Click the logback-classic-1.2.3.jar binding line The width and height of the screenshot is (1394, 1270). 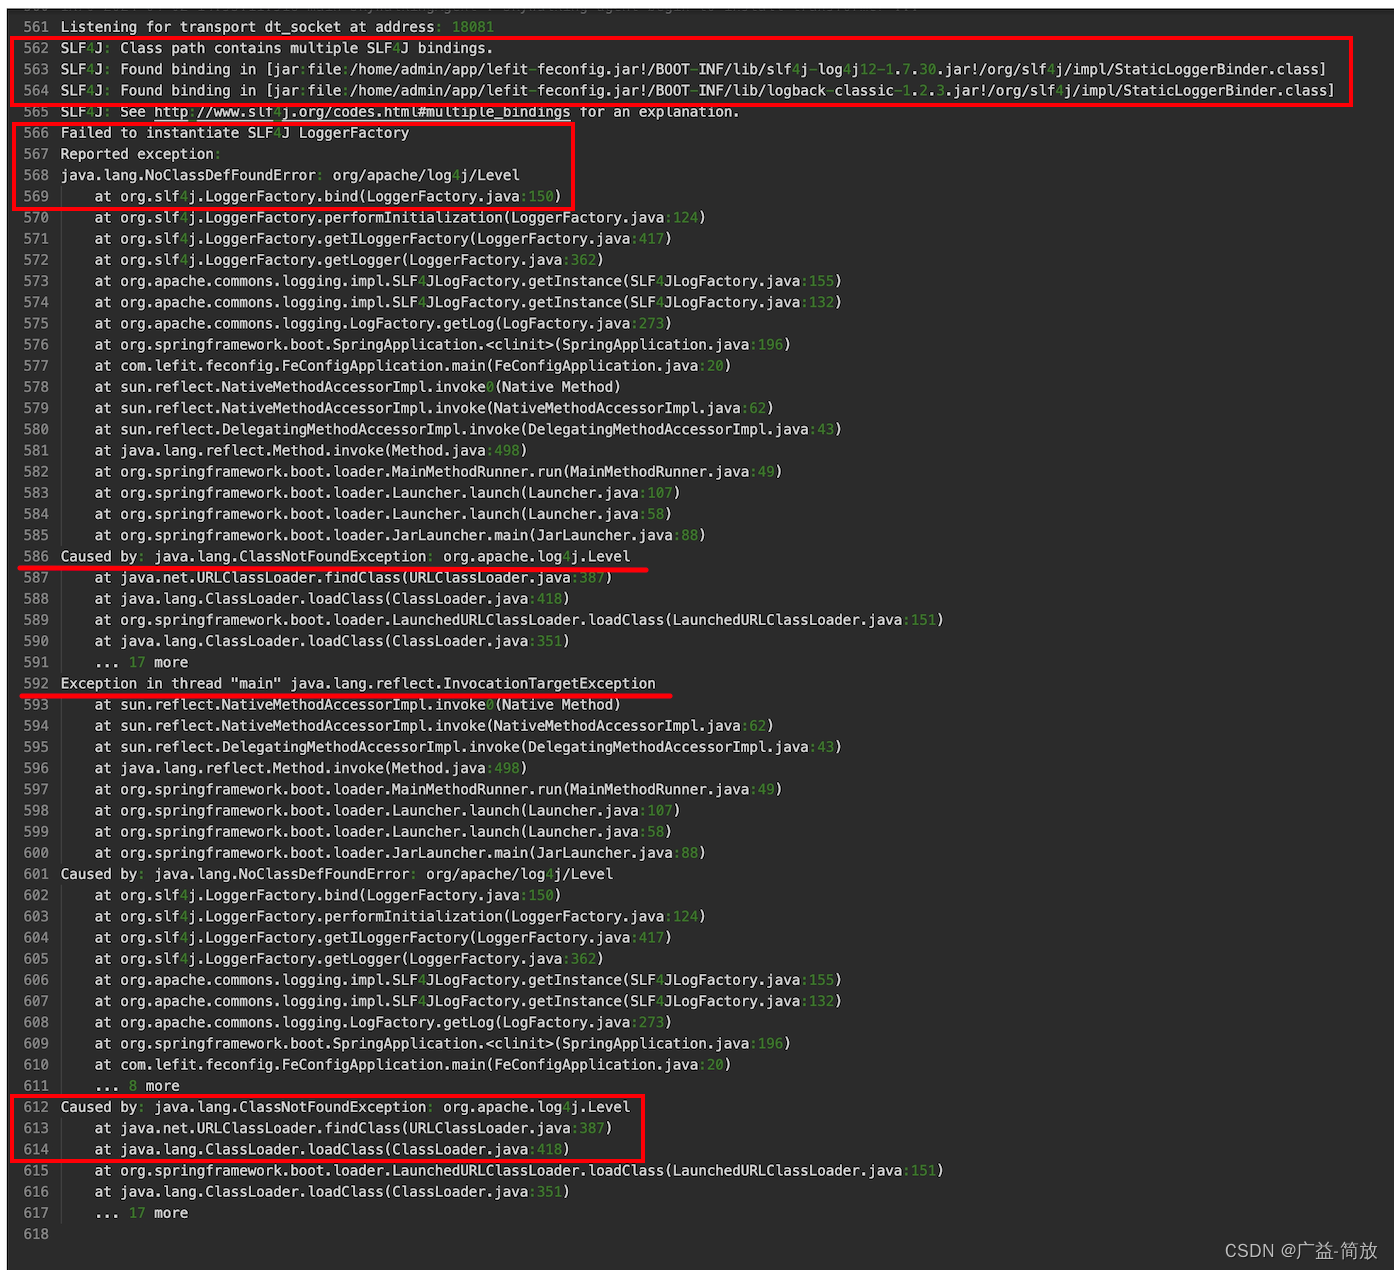(x=697, y=91)
